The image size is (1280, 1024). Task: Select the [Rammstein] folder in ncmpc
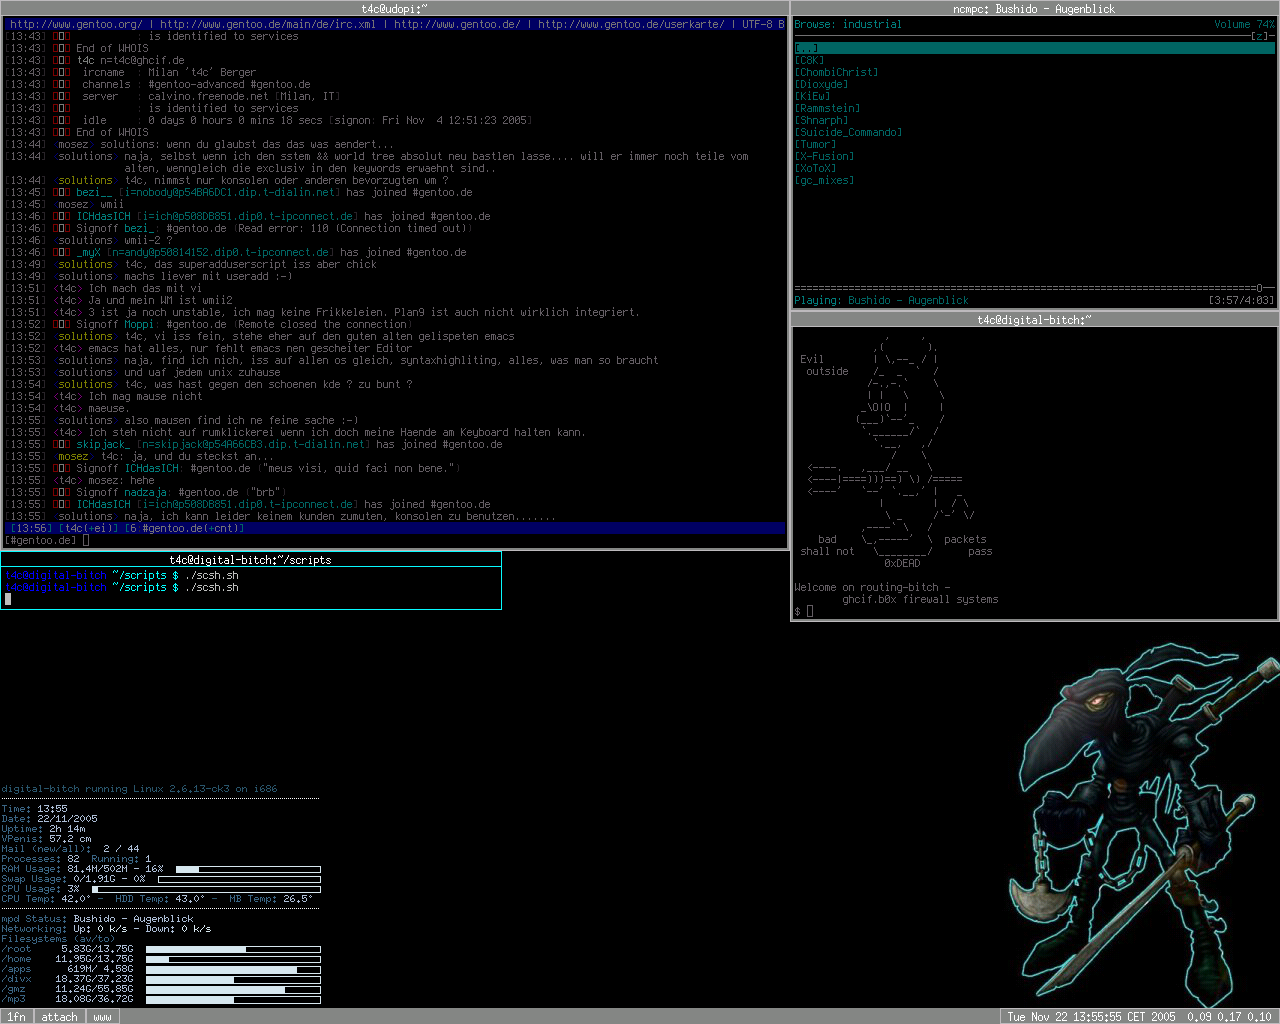tap(827, 108)
